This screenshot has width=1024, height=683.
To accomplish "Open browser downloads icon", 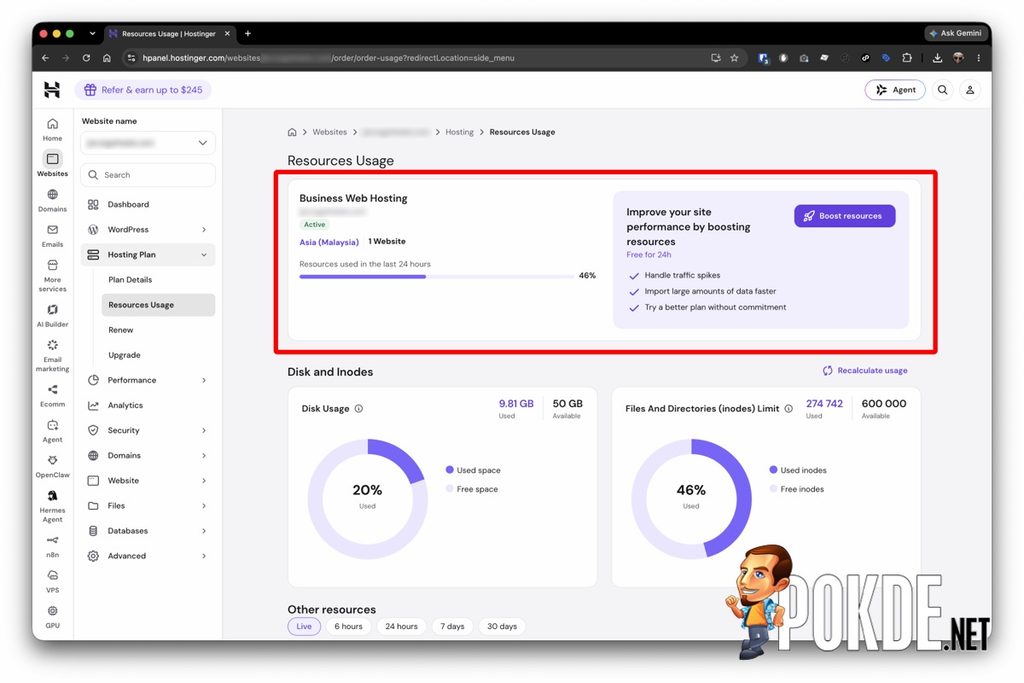I will tap(937, 58).
